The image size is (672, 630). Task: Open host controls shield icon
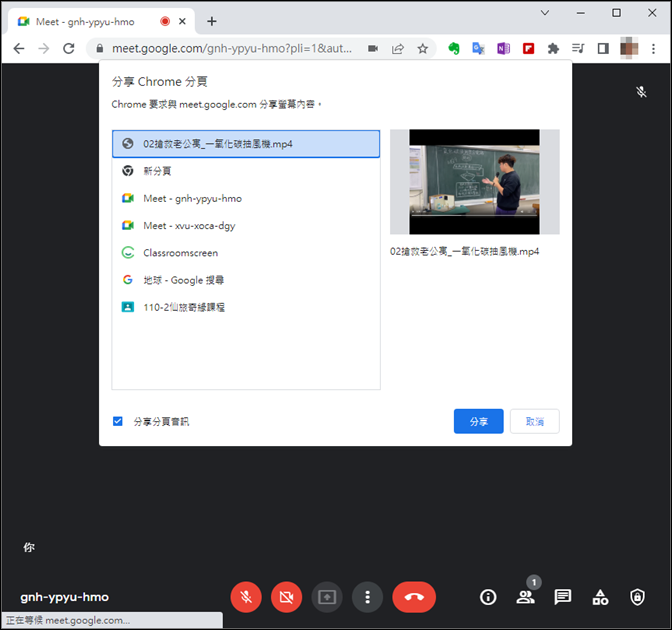point(637,597)
